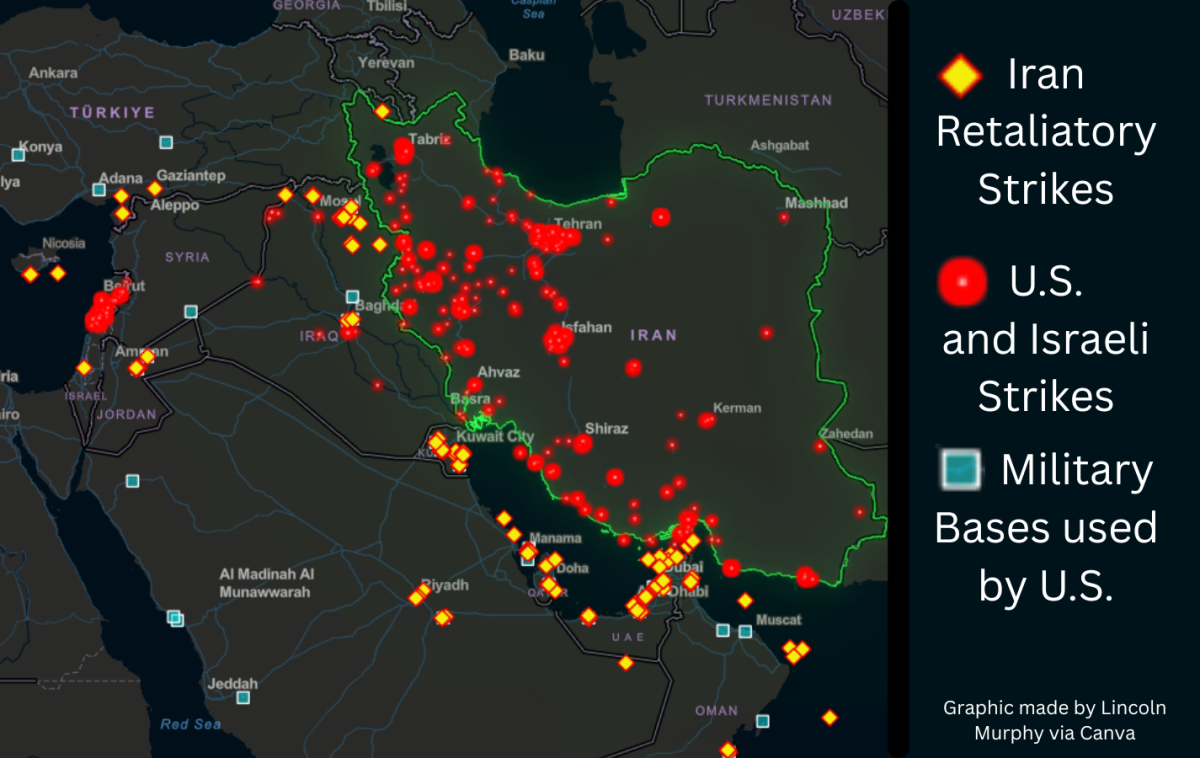The image size is (1200, 758).
Task: Click the yellow diamond marker in the sea east of Oman
Action: (x=829, y=717)
